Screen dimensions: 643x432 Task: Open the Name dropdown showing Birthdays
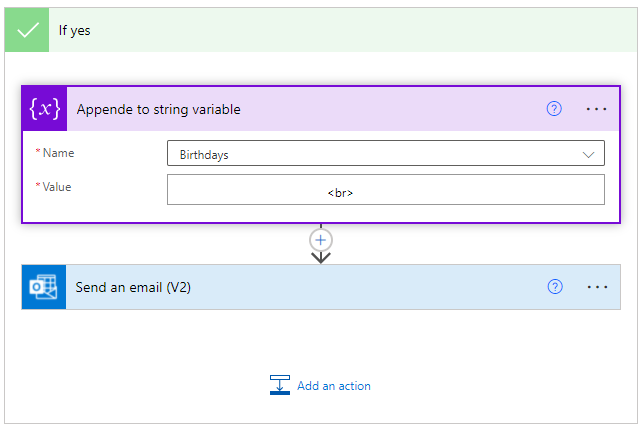(x=385, y=153)
